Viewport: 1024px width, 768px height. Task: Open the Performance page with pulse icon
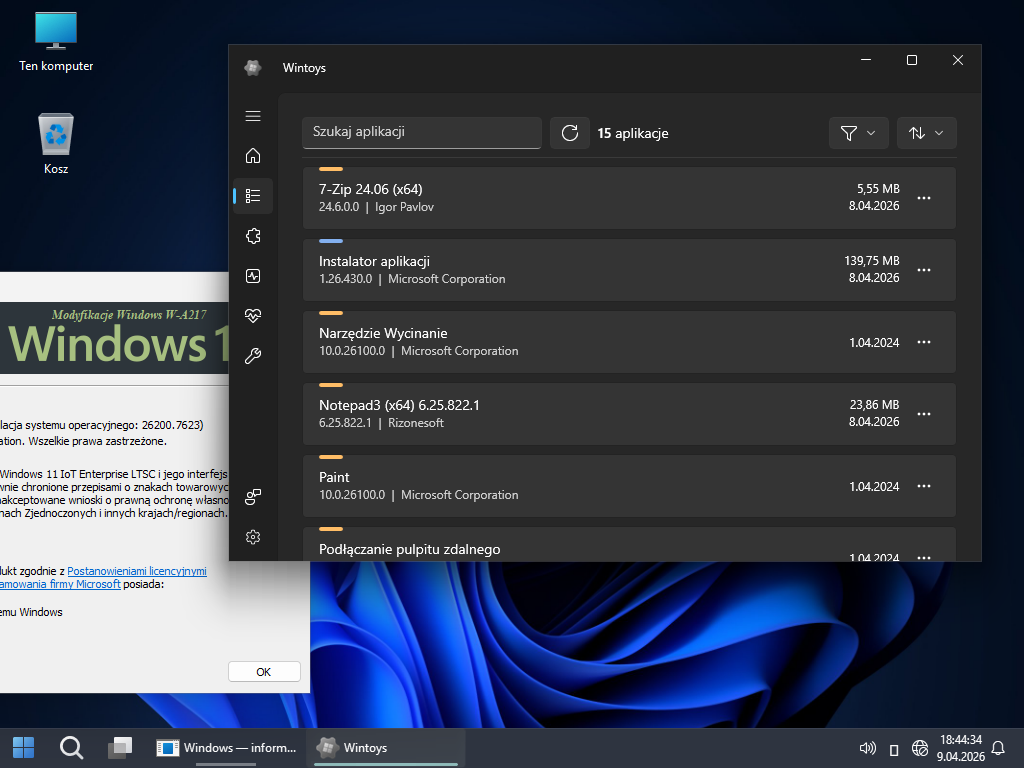253,276
